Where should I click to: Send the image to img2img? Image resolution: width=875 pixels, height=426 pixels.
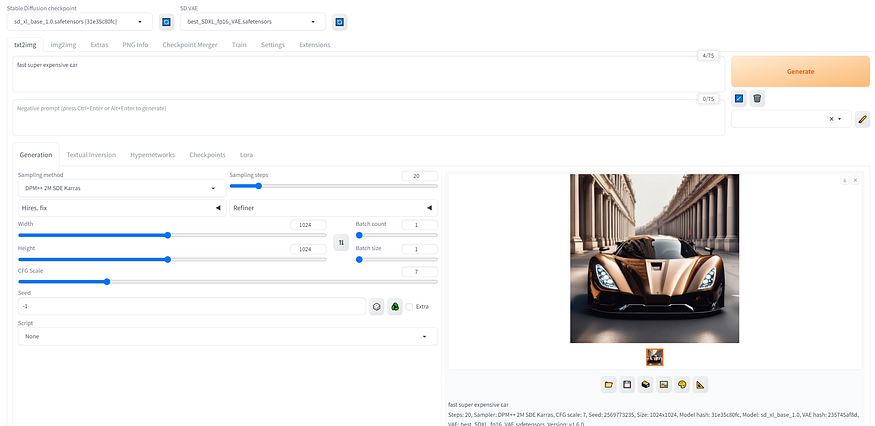coord(664,385)
